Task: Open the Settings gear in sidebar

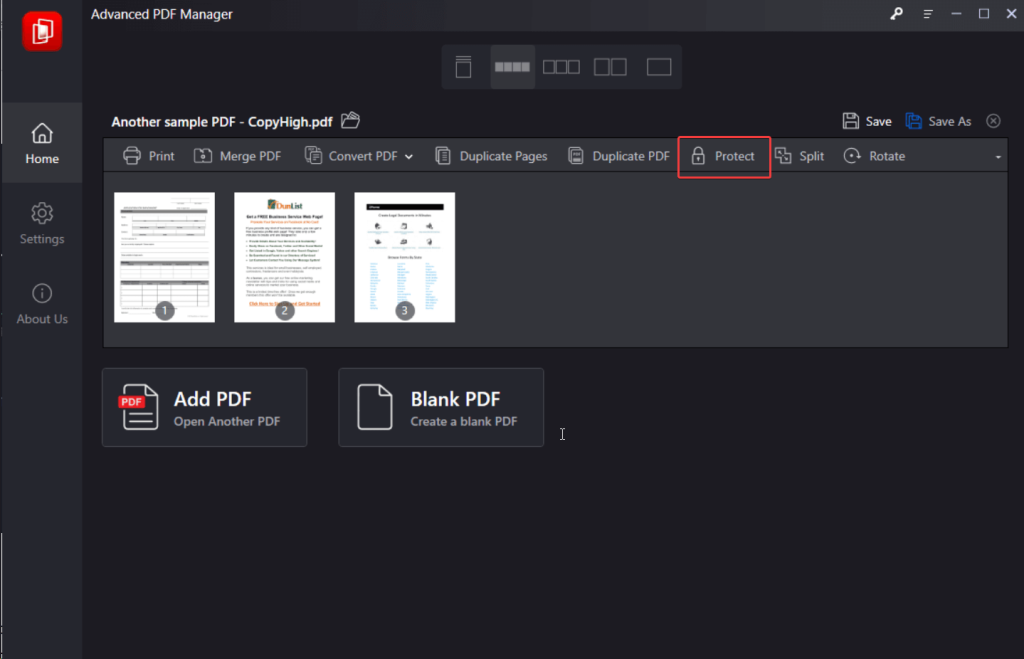Action: pyautogui.click(x=42, y=223)
